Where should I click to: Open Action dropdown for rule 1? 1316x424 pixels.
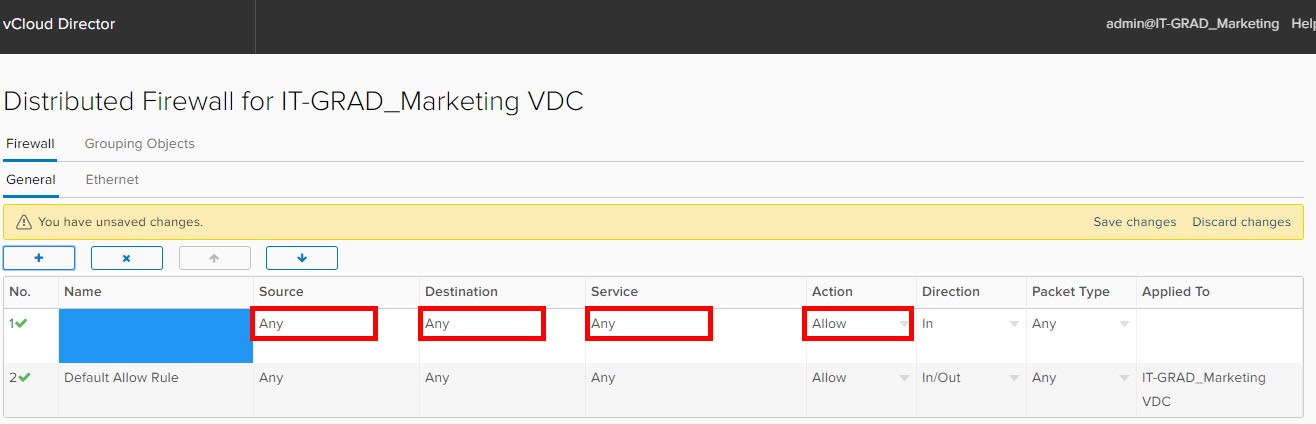[x=904, y=324]
